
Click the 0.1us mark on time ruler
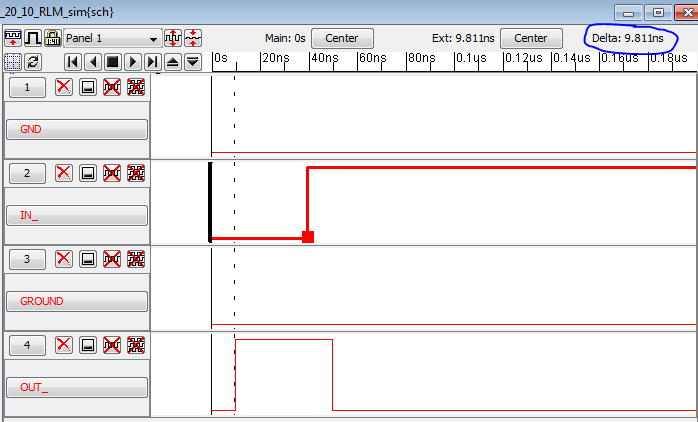(x=471, y=58)
